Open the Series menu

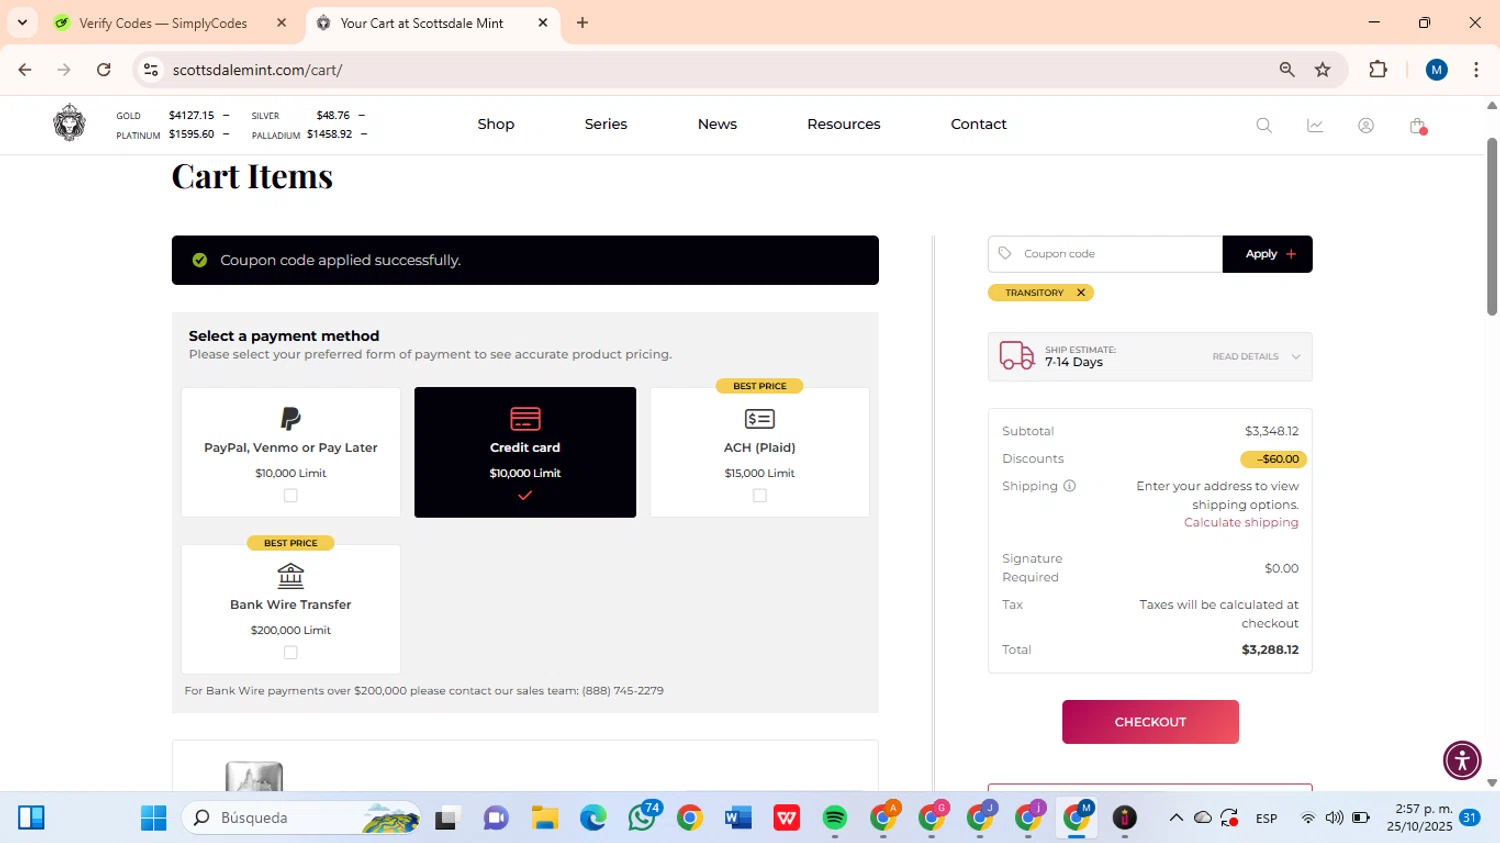pos(606,124)
